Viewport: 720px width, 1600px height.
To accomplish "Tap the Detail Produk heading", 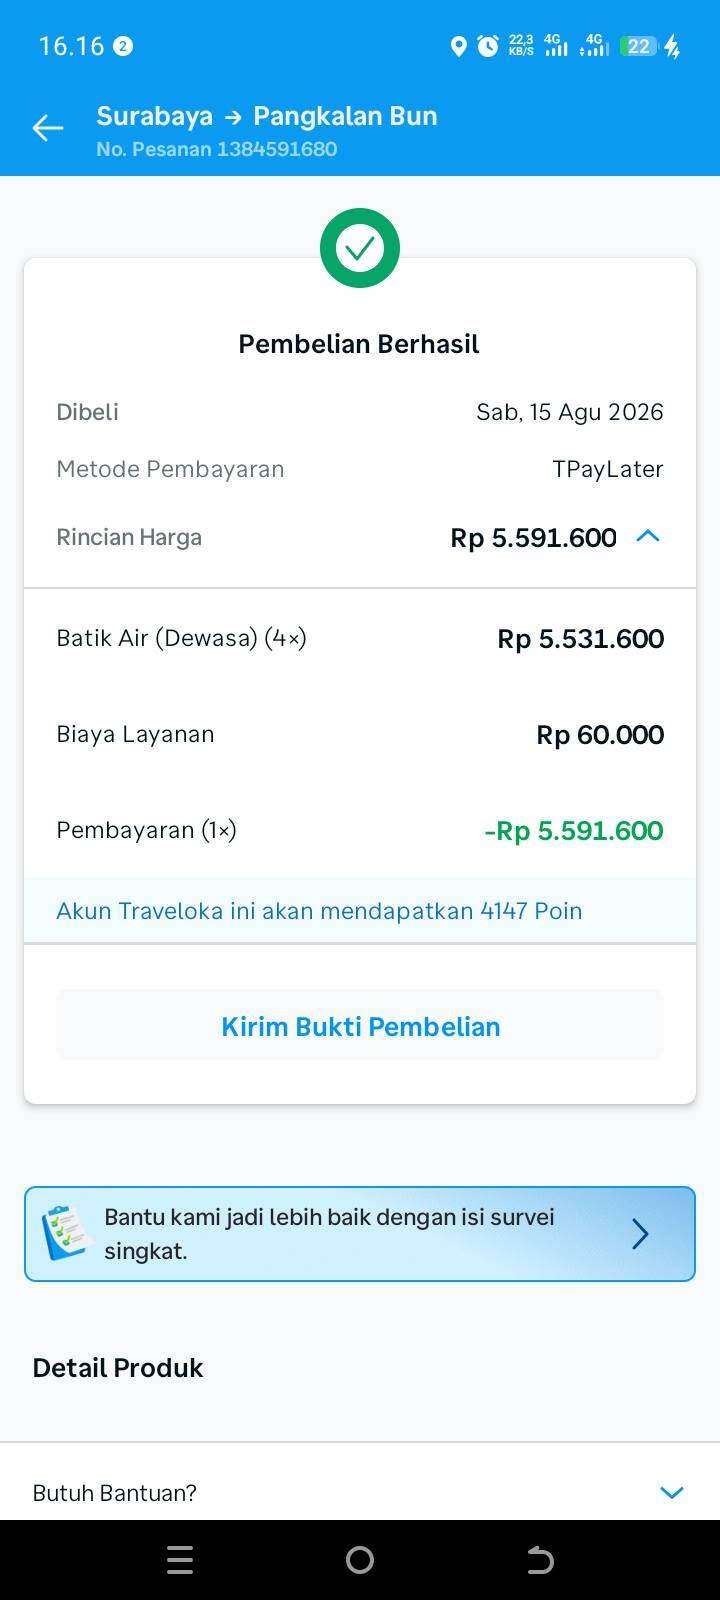I will (x=118, y=1368).
